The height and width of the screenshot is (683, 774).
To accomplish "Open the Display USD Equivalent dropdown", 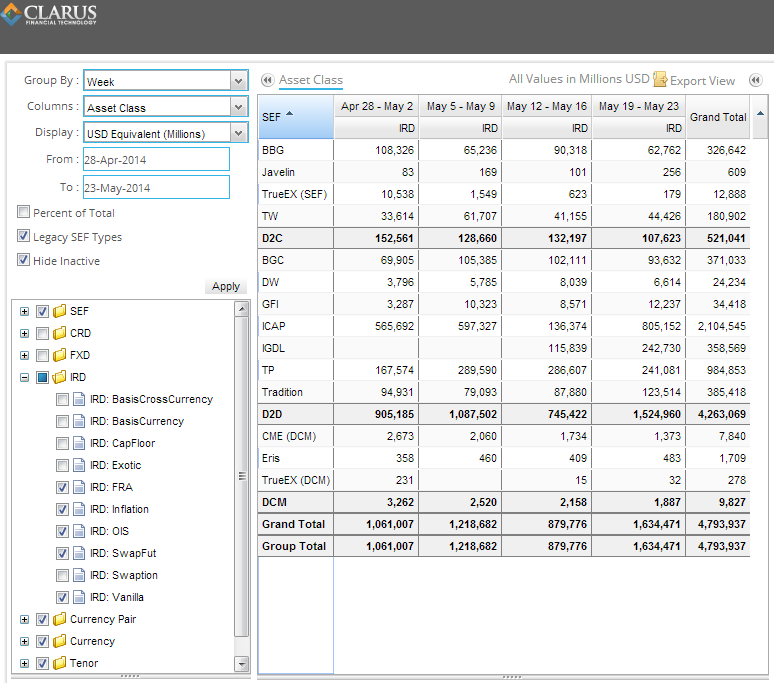I will point(238,133).
